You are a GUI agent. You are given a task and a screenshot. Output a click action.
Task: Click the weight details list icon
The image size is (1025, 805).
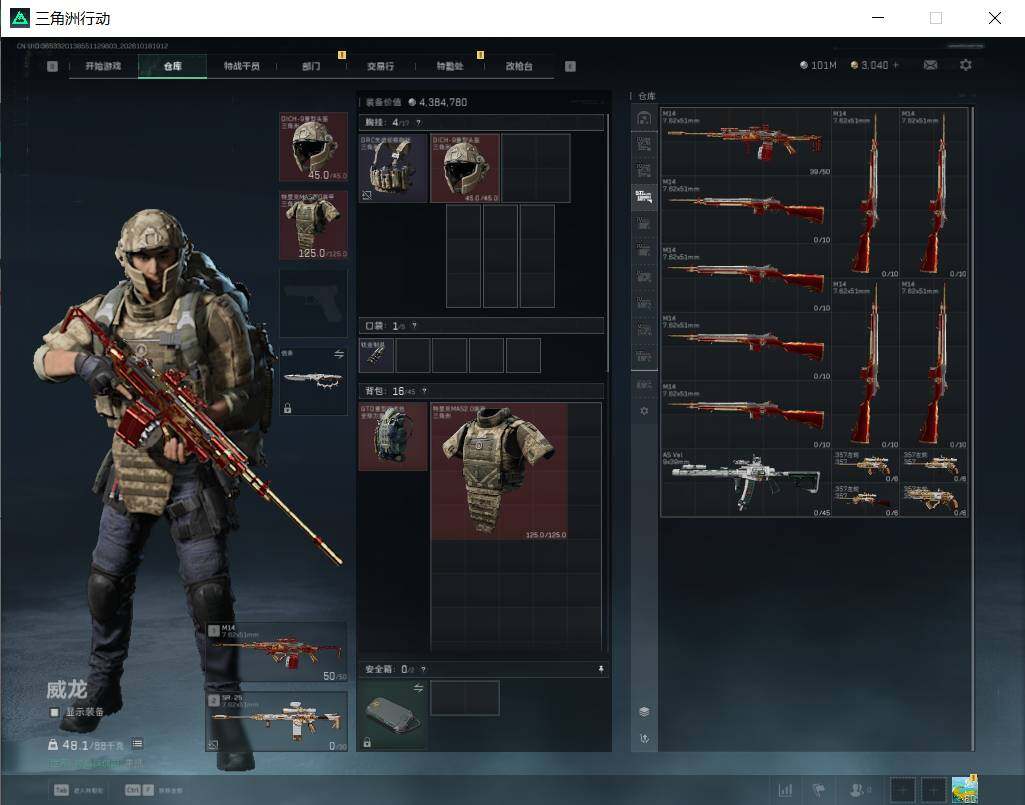[x=137, y=744]
